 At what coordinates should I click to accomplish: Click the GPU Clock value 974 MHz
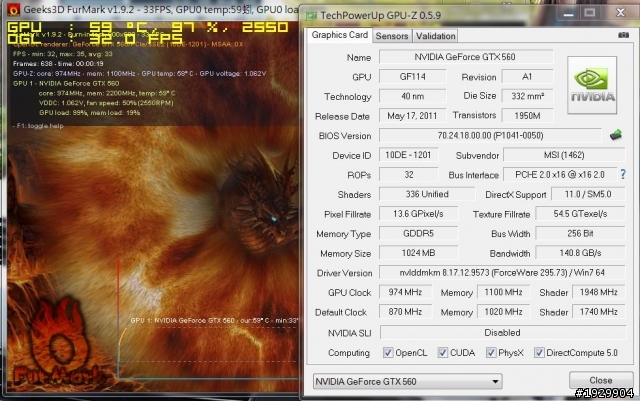pos(405,292)
